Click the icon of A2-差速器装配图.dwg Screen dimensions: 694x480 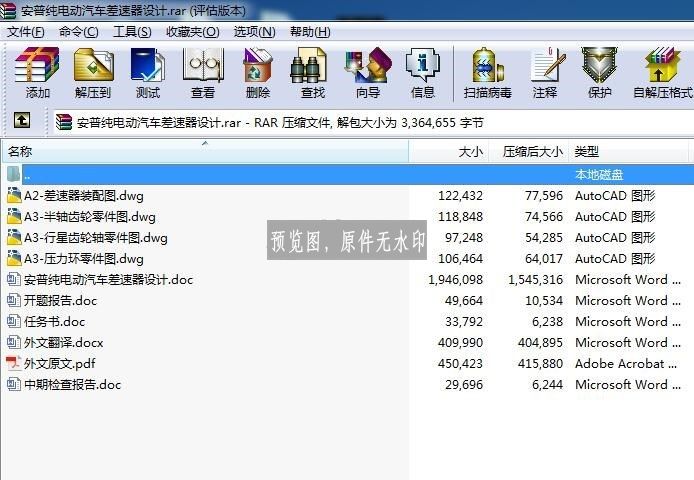14,195
